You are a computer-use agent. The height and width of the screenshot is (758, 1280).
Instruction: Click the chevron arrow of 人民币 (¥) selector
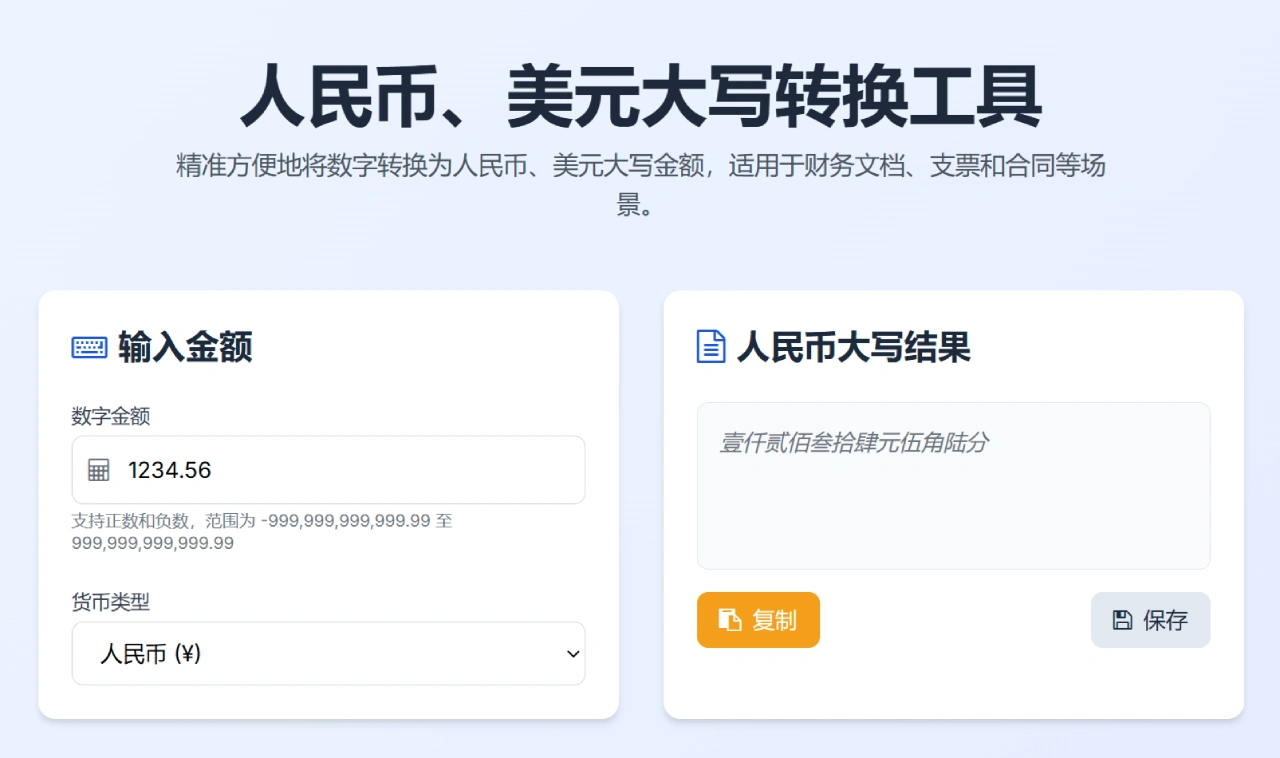573,654
